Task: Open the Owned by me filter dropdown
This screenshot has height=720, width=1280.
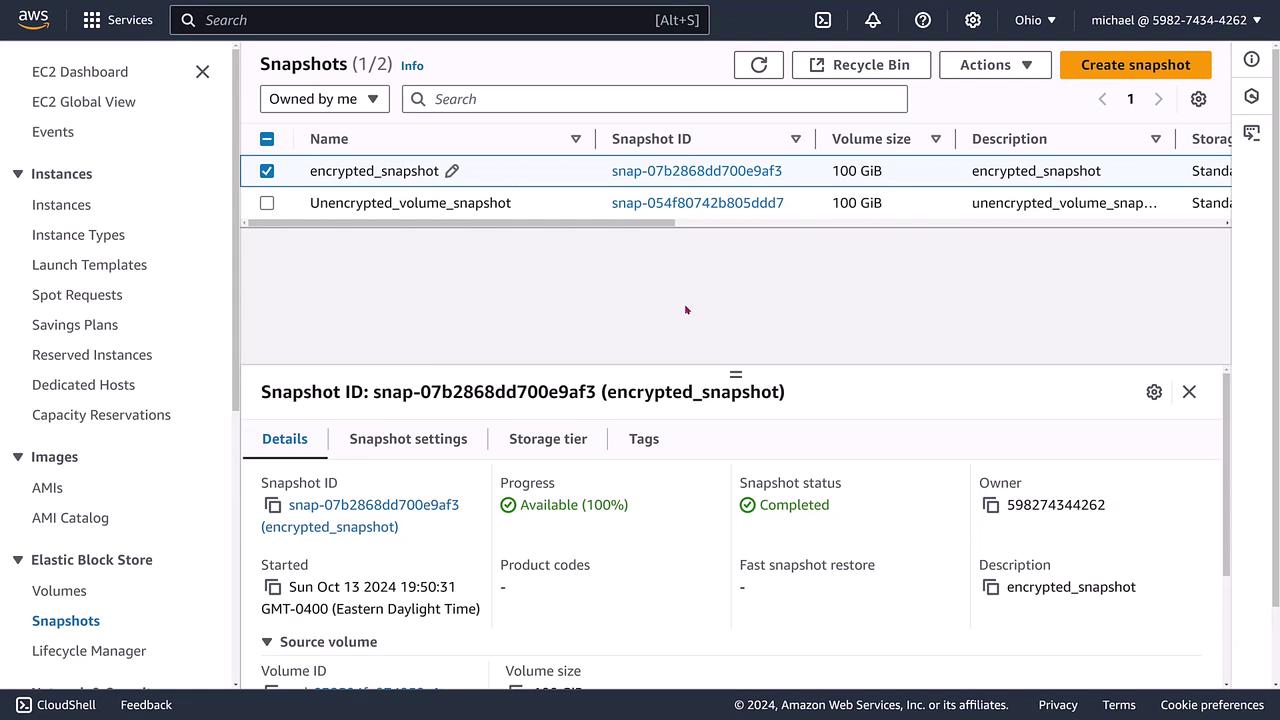Action: pyautogui.click(x=324, y=99)
